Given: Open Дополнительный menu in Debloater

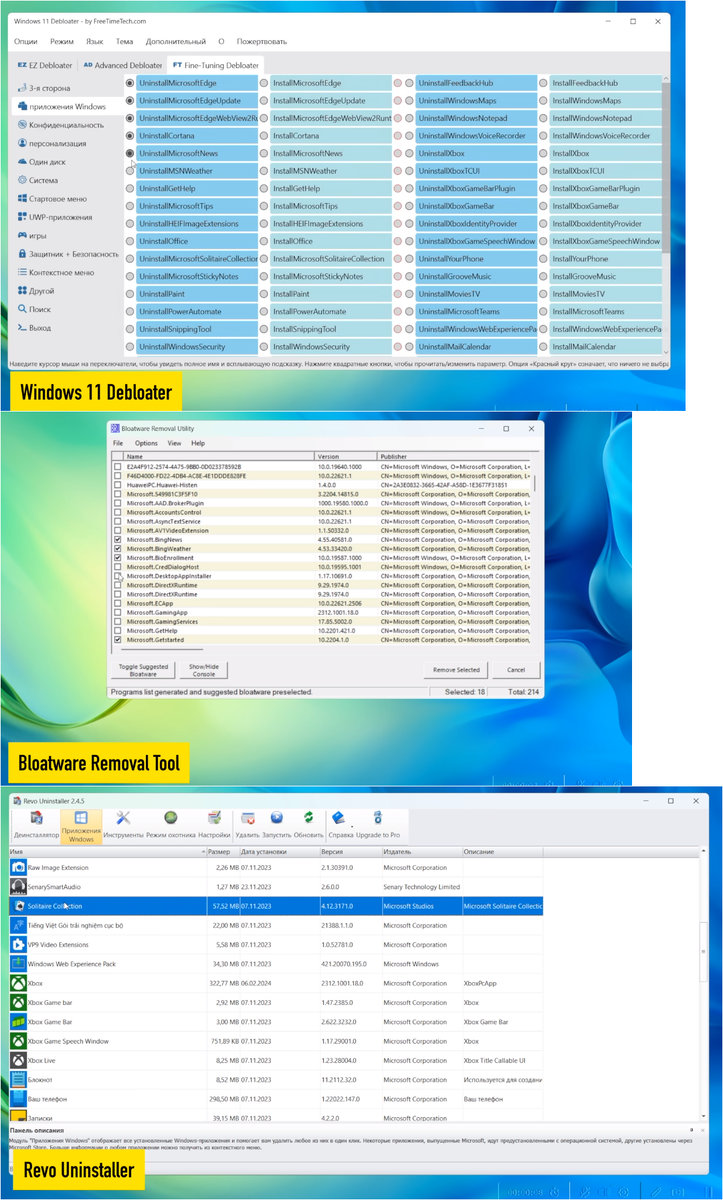Looking at the screenshot, I should 176,42.
